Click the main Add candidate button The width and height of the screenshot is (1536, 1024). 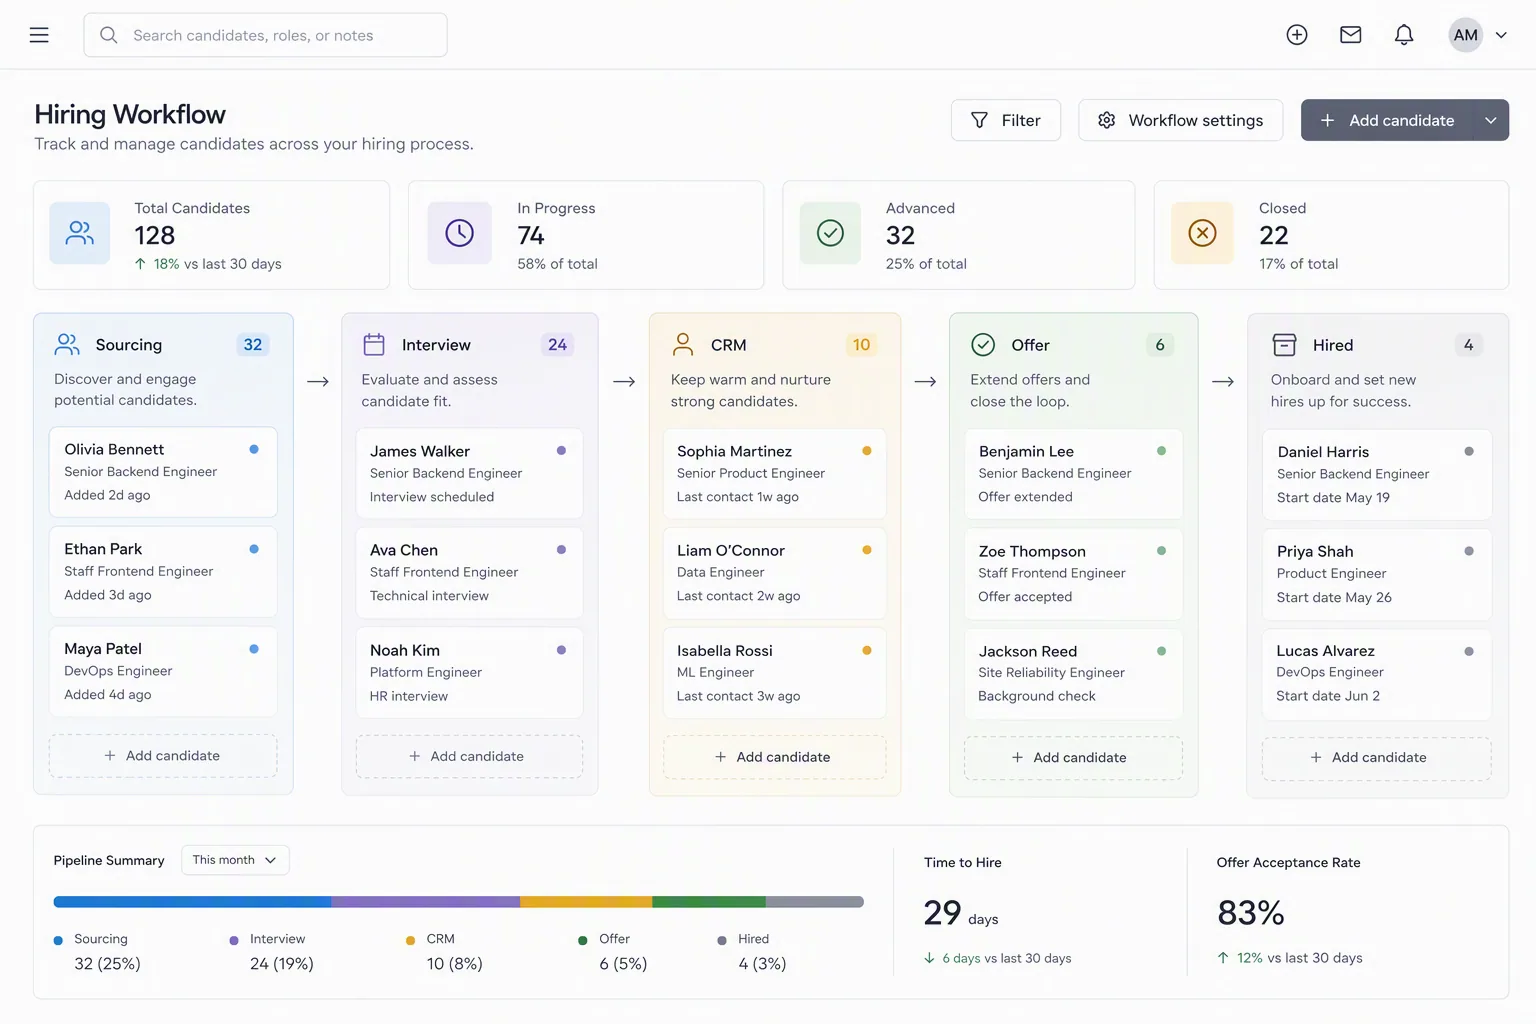coord(1386,120)
